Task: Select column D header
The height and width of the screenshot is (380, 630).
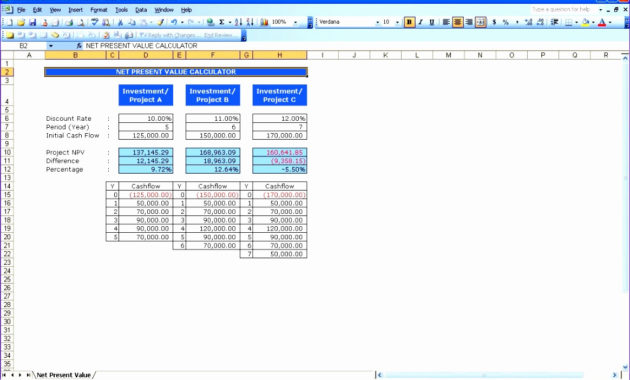Action: 146,55
